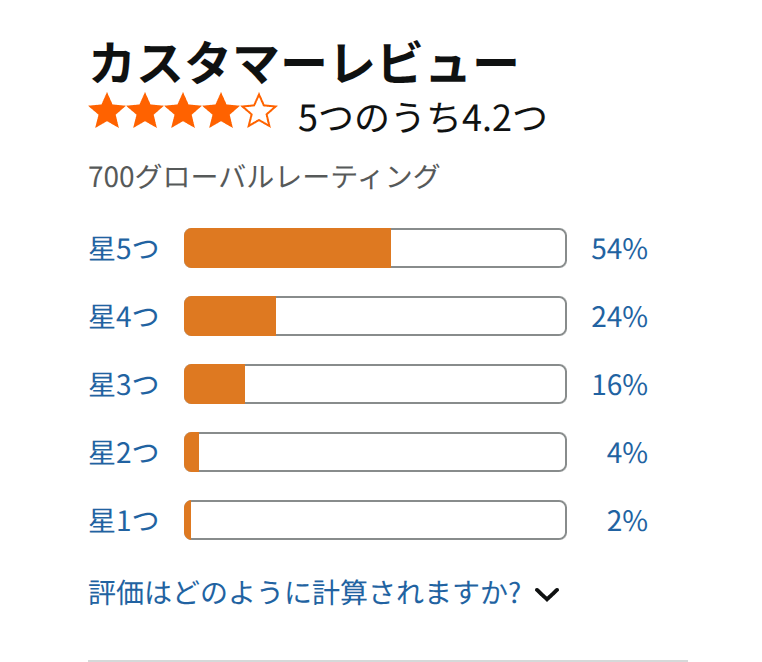This screenshot has height=662, width=762.
Task: Click the second filled orange star
Action: 145,111
